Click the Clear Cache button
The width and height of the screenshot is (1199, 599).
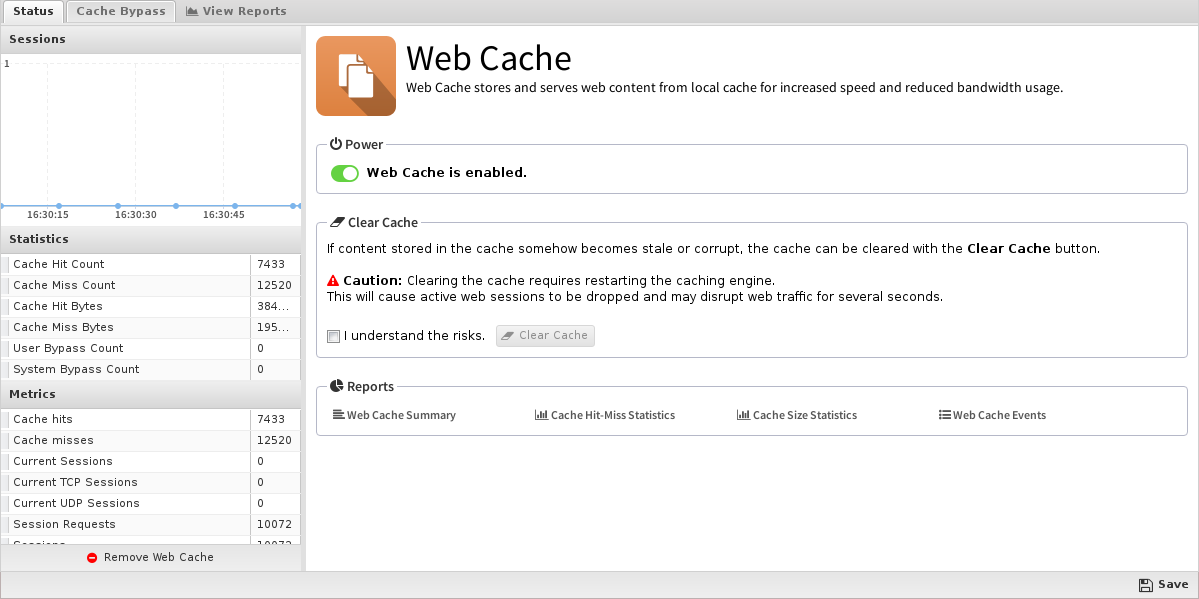(545, 335)
